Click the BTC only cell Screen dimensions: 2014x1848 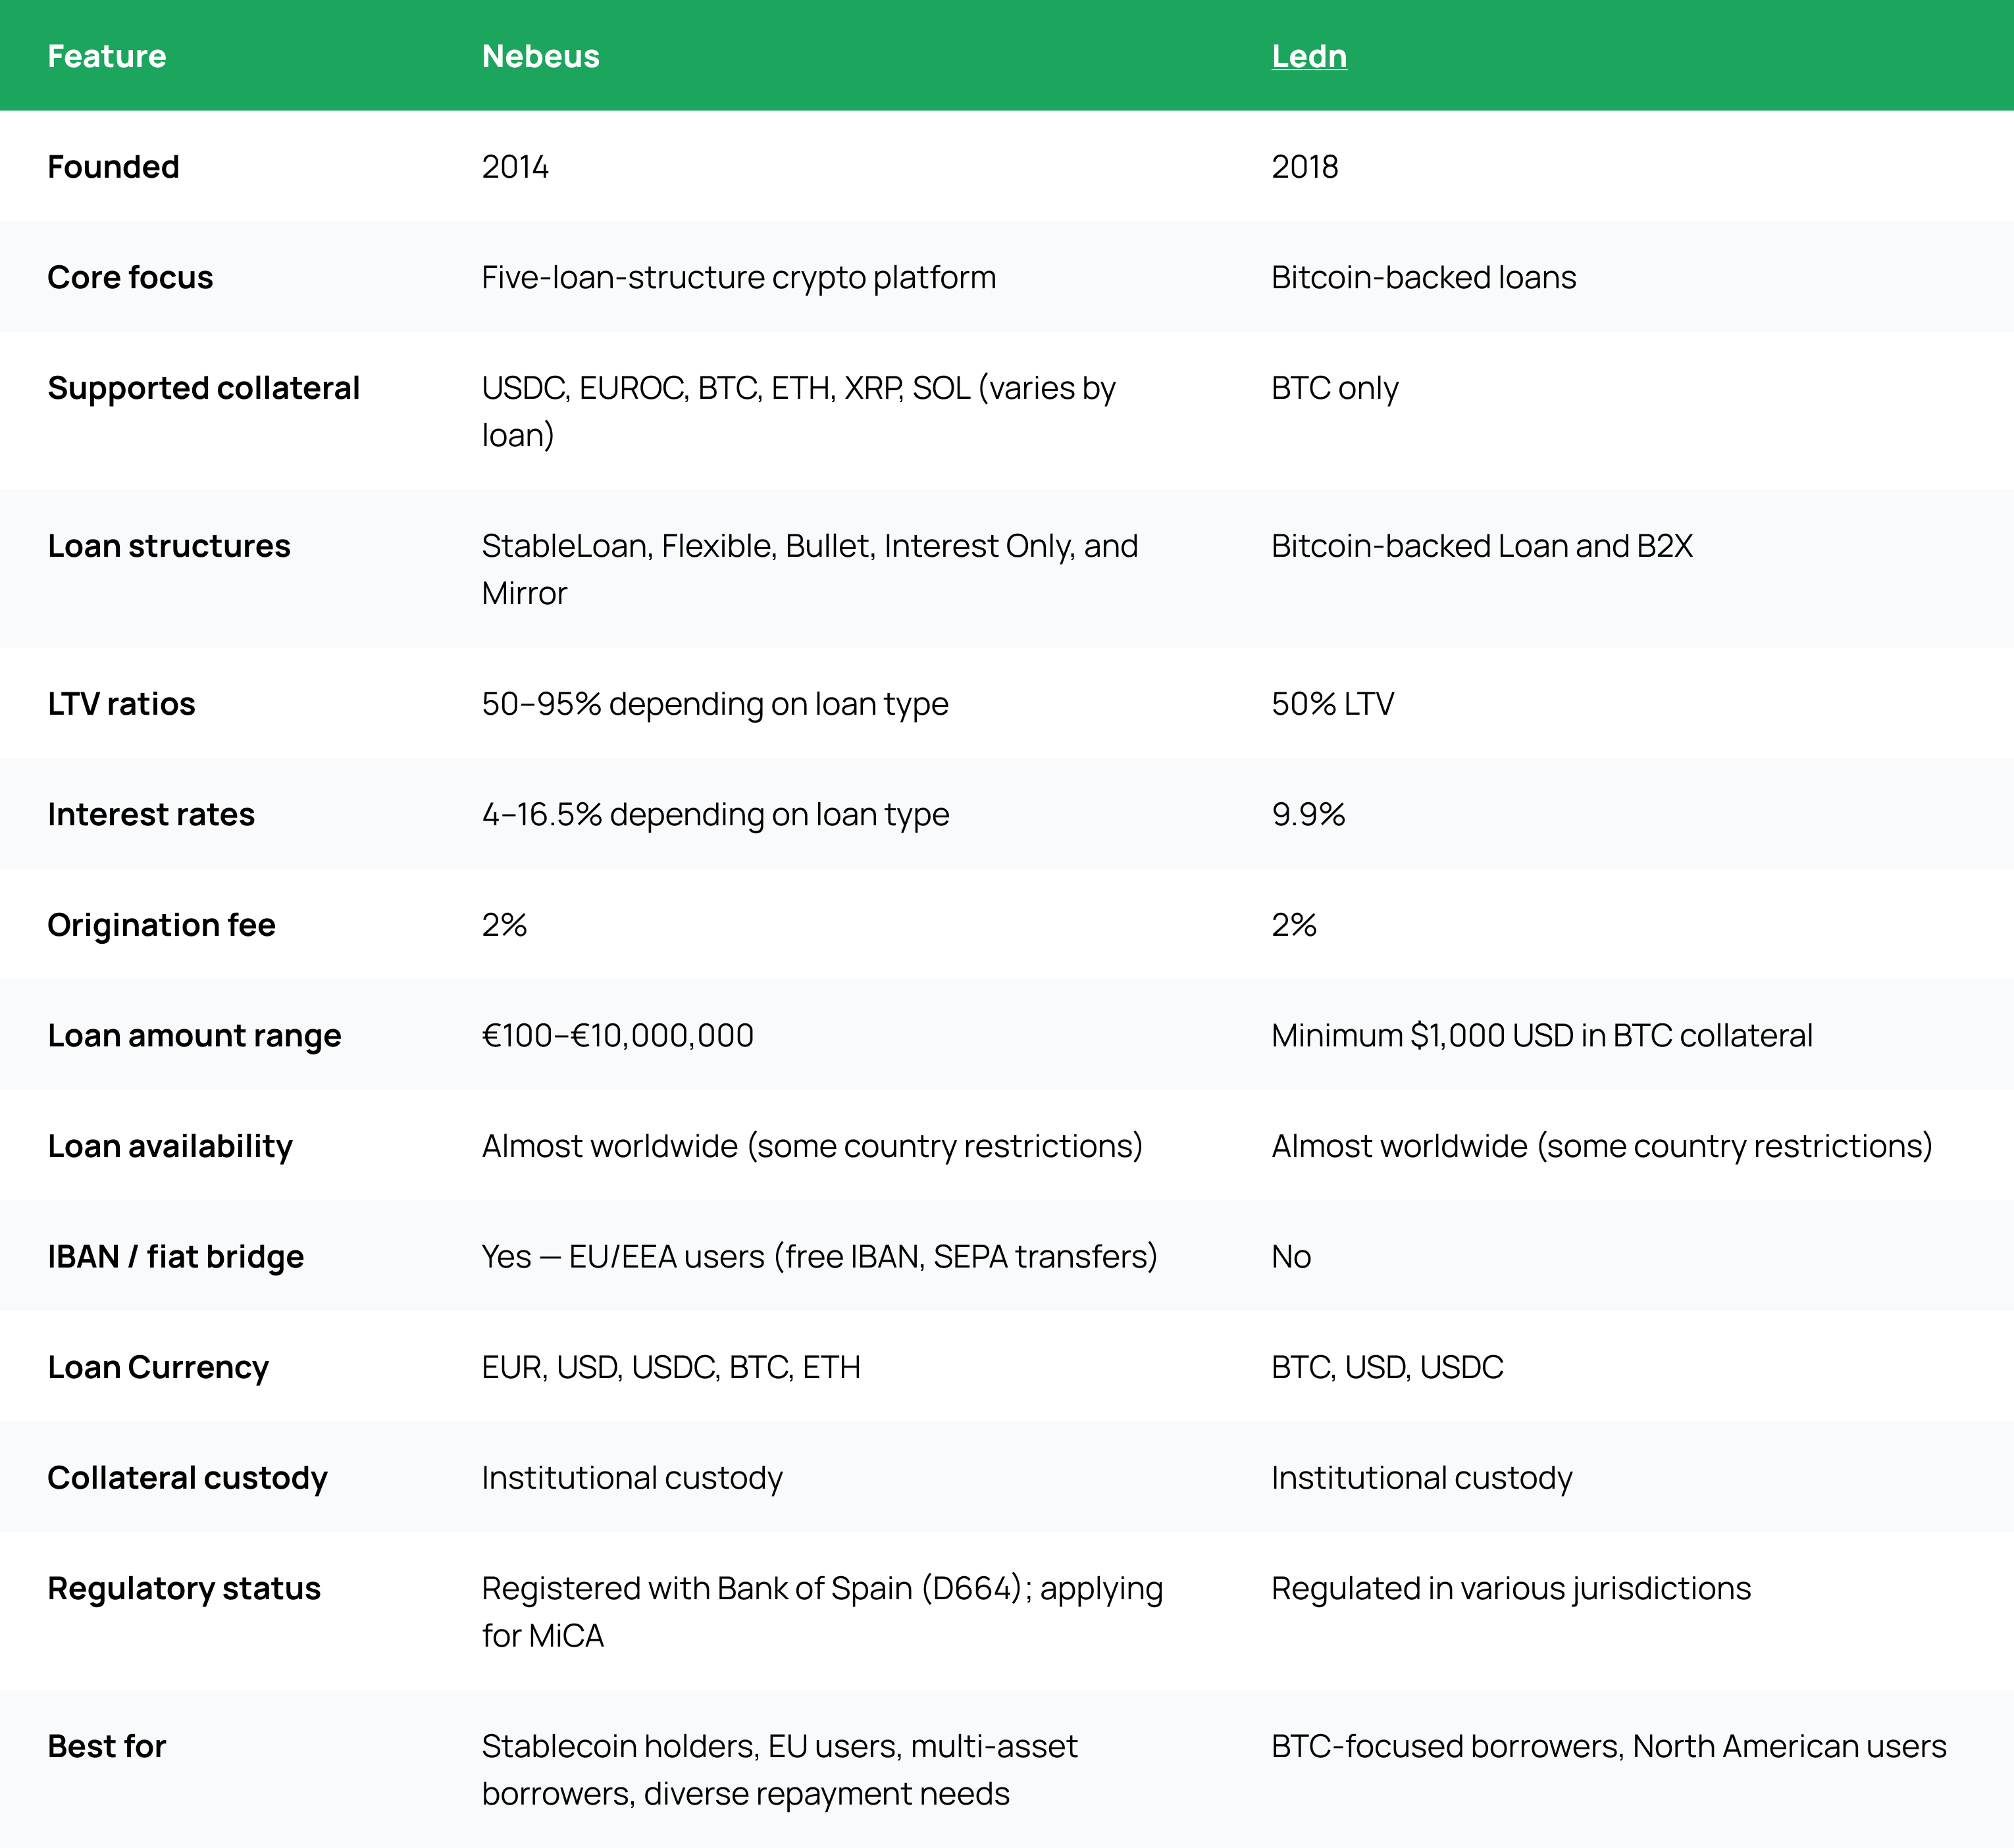tap(1334, 388)
